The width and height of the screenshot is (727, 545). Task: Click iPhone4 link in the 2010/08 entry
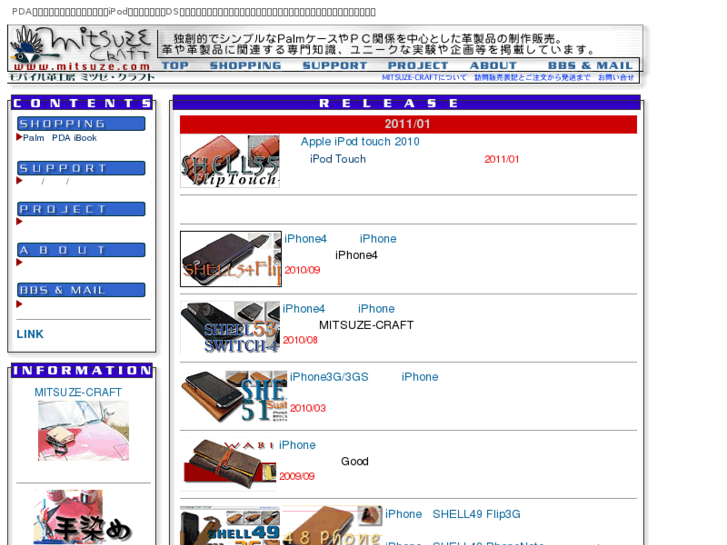tap(304, 309)
